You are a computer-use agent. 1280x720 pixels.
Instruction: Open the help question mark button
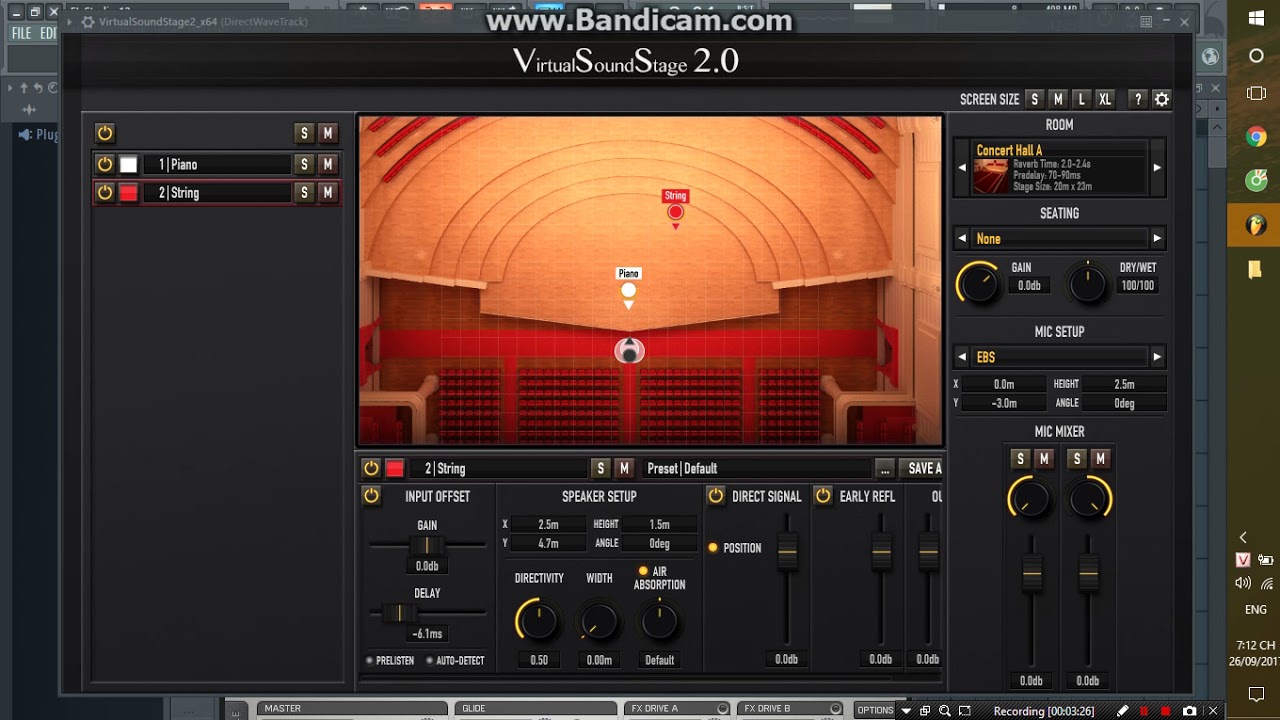[1137, 99]
